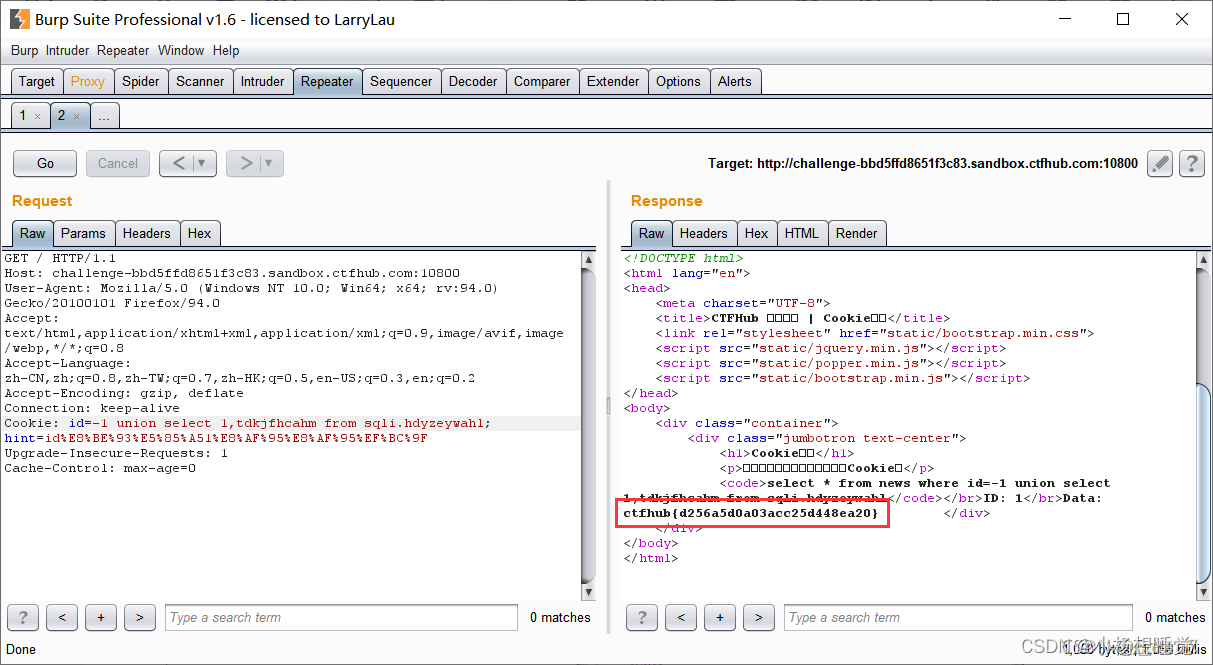Switch to the Options tab
The height and width of the screenshot is (665, 1213).
point(678,82)
